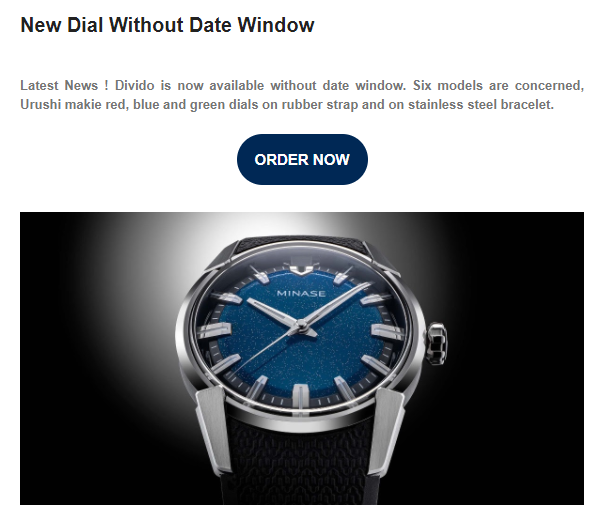
Task: Click the 'Latest News' text
Action: coord(59,85)
